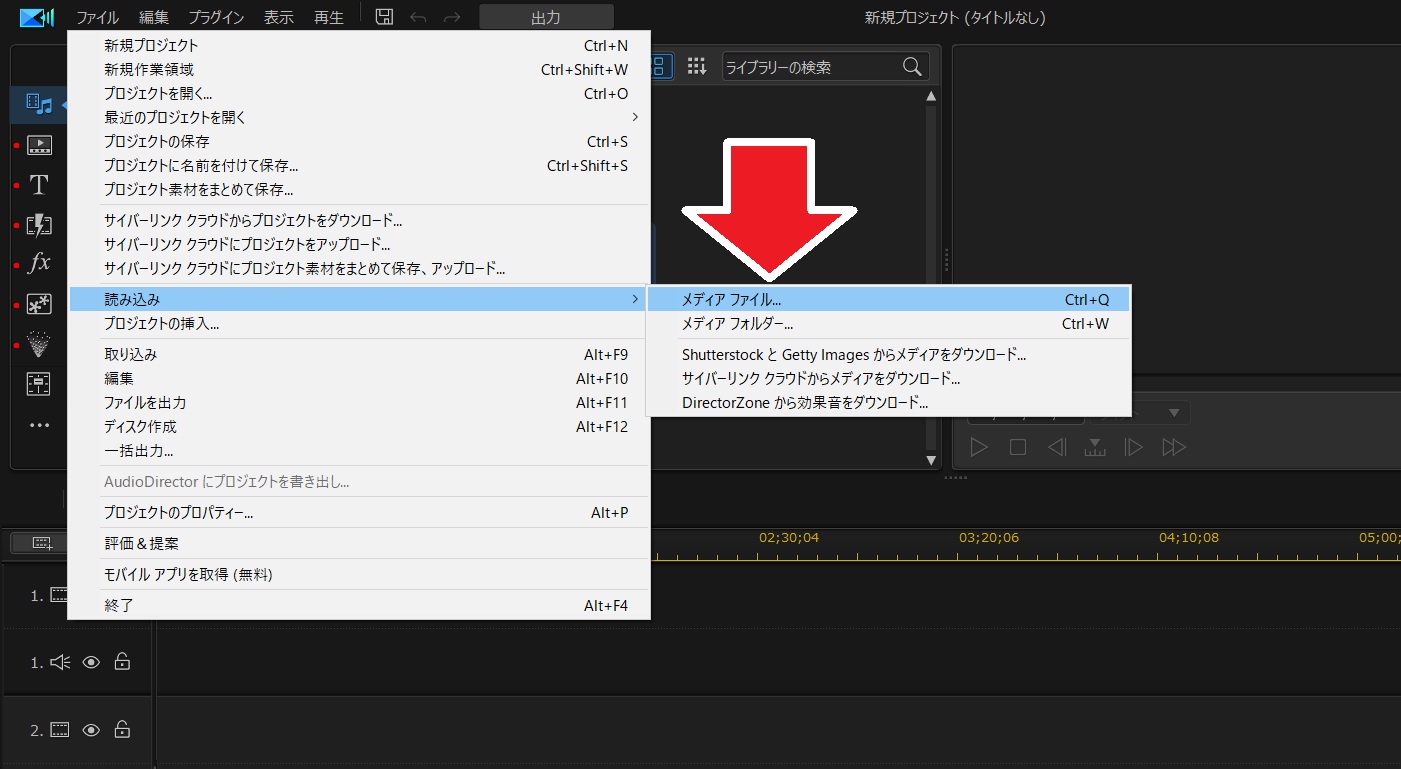
Task: Click the 出力 button in the top bar
Action: (546, 17)
